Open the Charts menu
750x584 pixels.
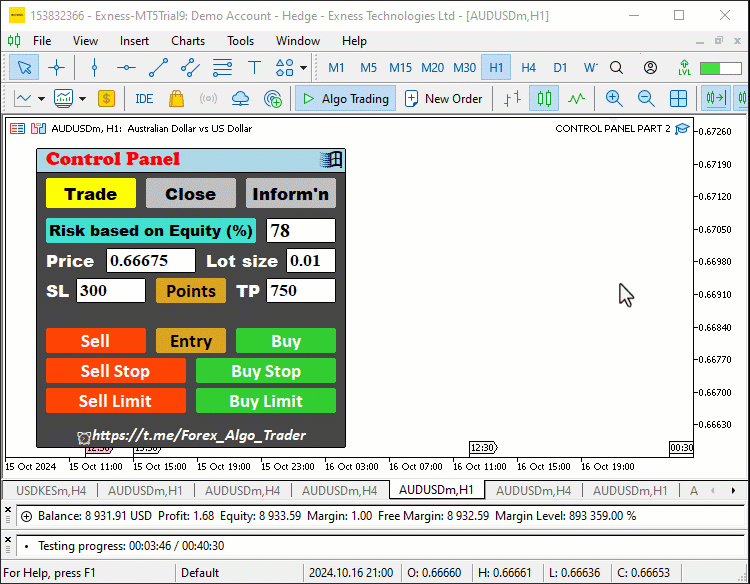(188, 41)
